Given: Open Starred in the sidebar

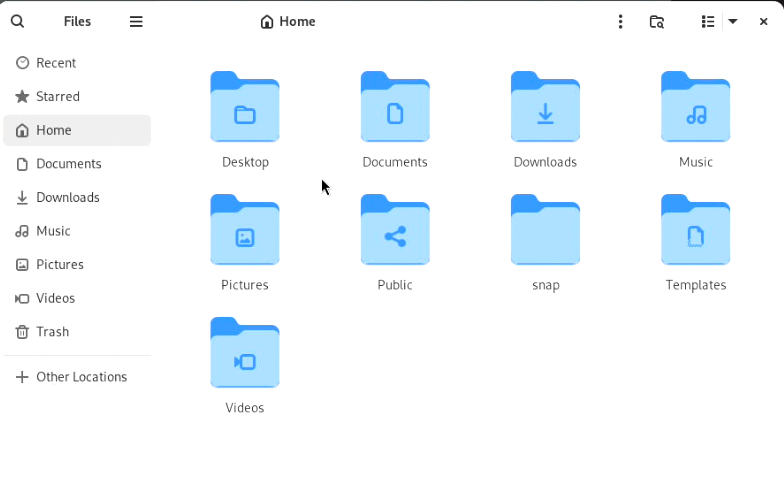Looking at the screenshot, I should tap(58, 97).
